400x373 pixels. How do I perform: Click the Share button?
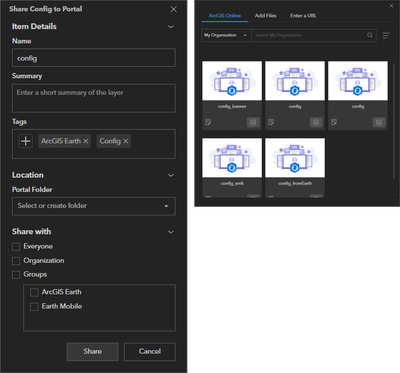tap(92, 351)
